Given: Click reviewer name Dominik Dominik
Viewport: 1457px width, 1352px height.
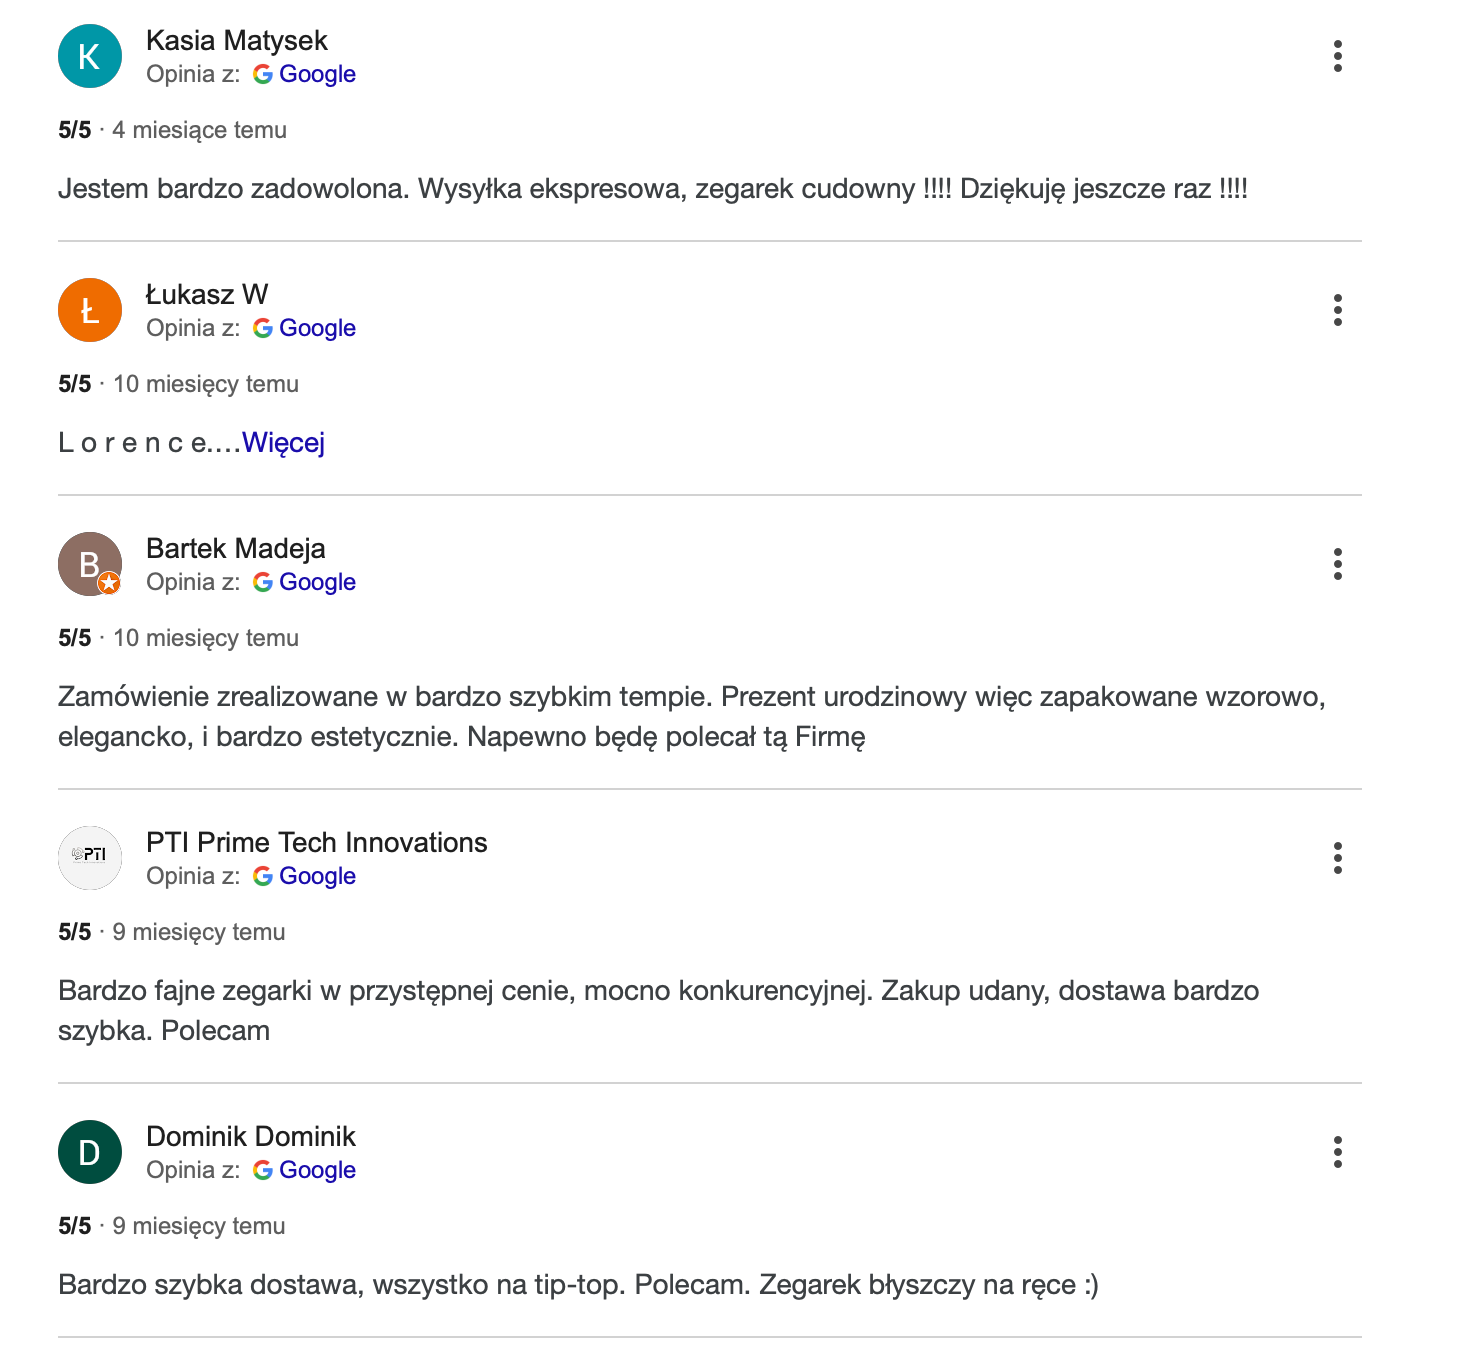Looking at the screenshot, I should [x=250, y=1136].
